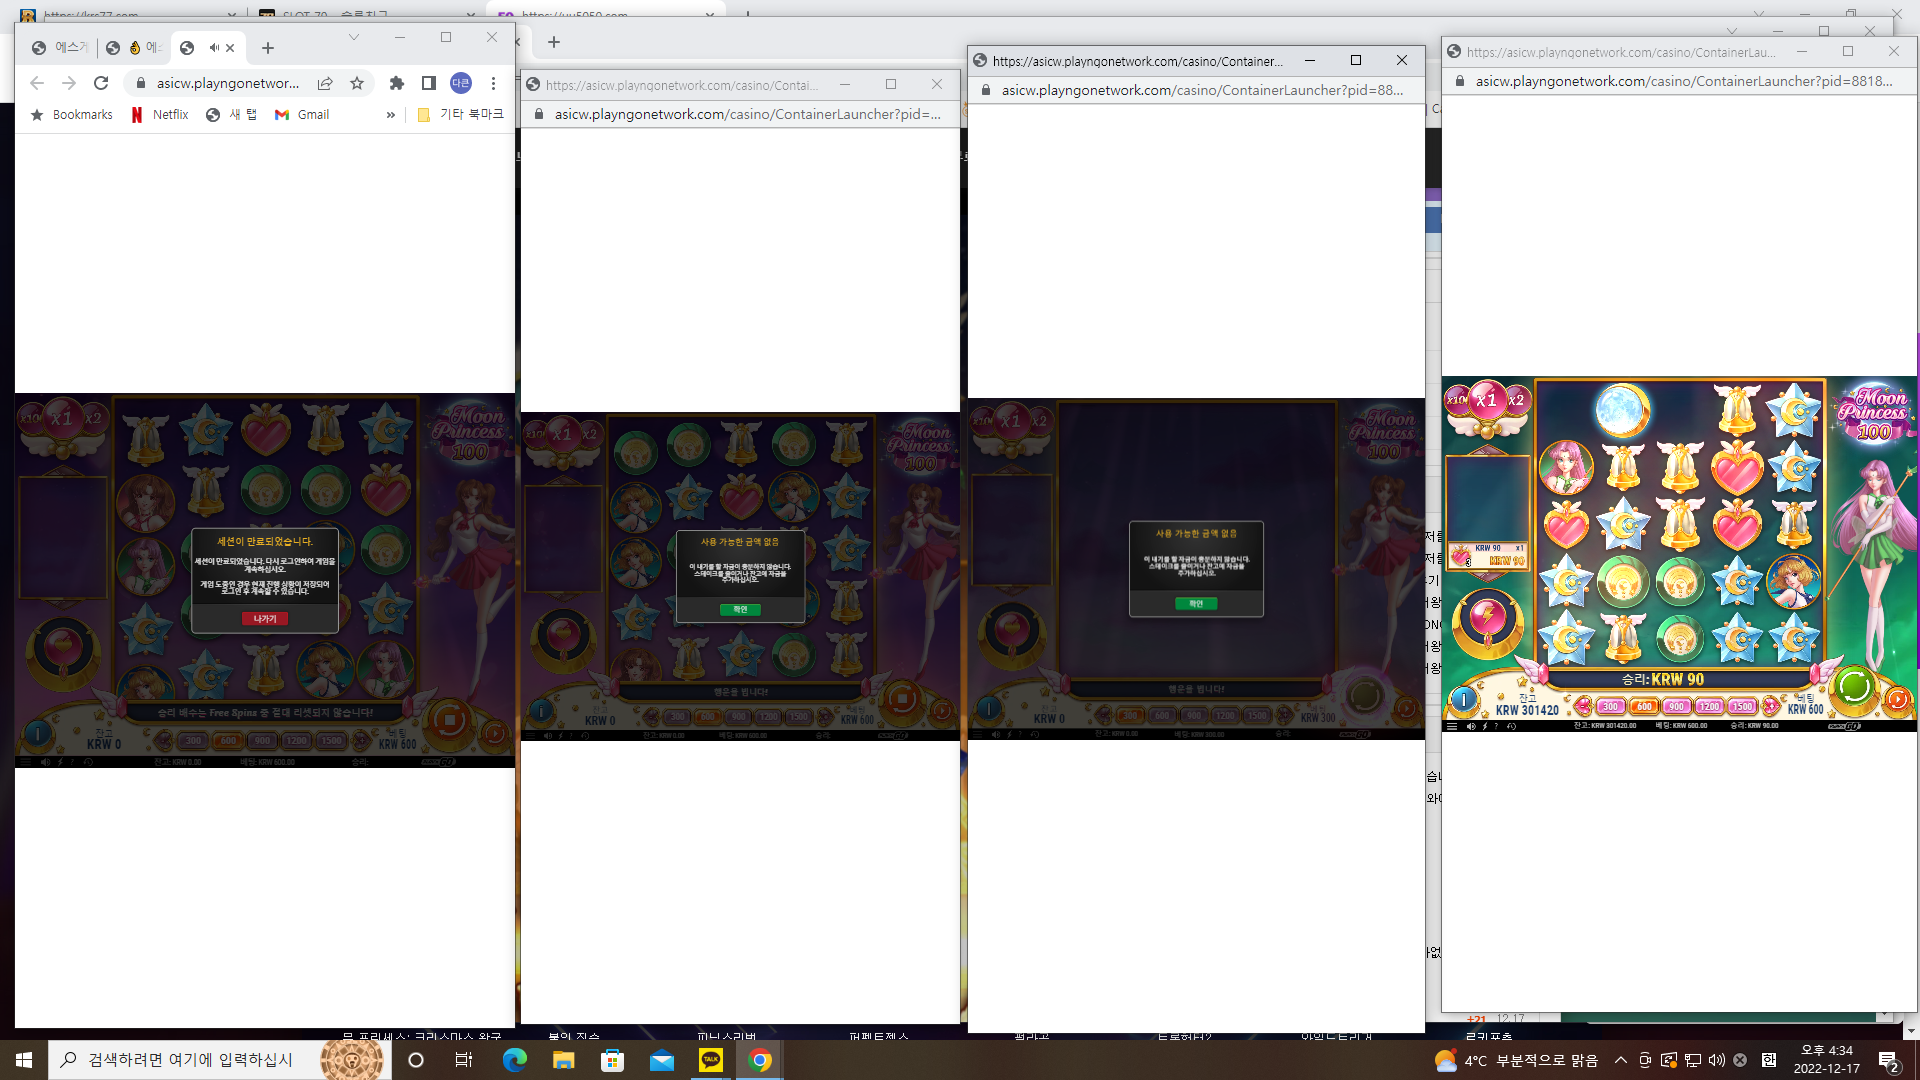Click the pink lightning orb in rightmost game

(x=1487, y=620)
